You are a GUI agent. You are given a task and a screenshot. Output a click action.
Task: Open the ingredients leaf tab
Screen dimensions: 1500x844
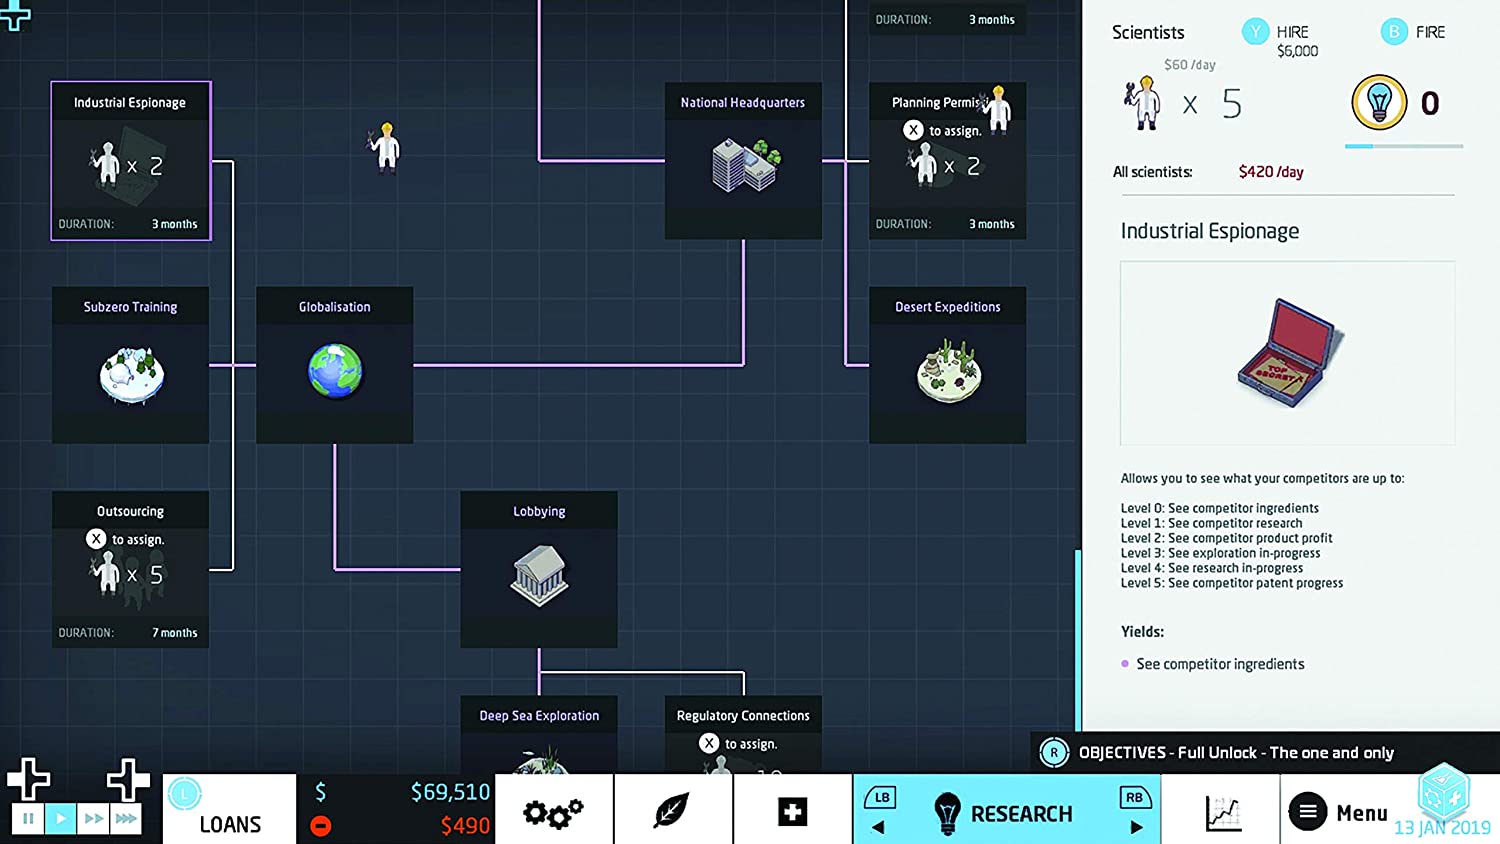point(672,811)
